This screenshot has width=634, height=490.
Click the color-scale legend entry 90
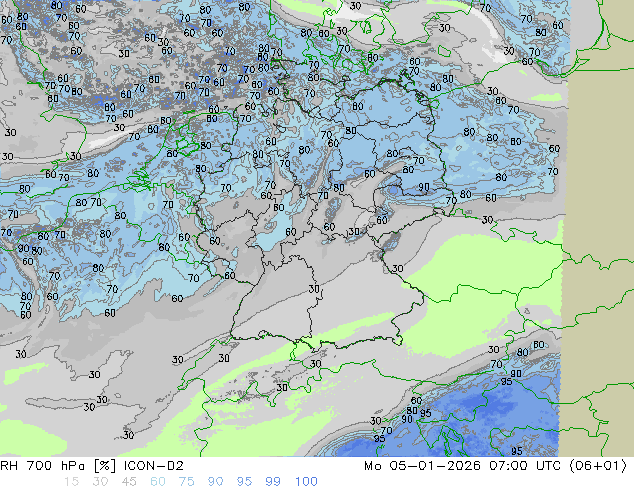[x=215, y=482]
